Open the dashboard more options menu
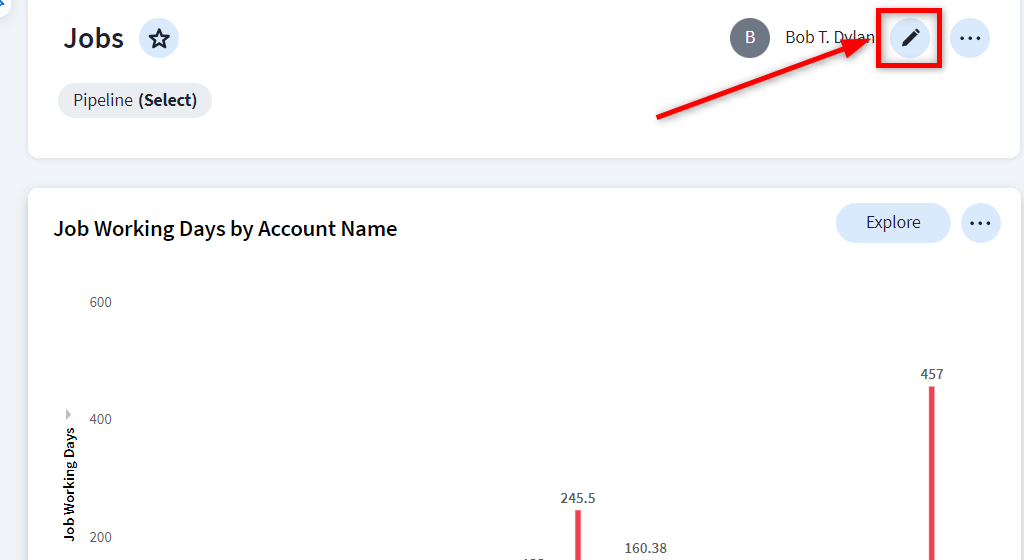Image resolution: width=1024 pixels, height=560 pixels. coord(969,39)
